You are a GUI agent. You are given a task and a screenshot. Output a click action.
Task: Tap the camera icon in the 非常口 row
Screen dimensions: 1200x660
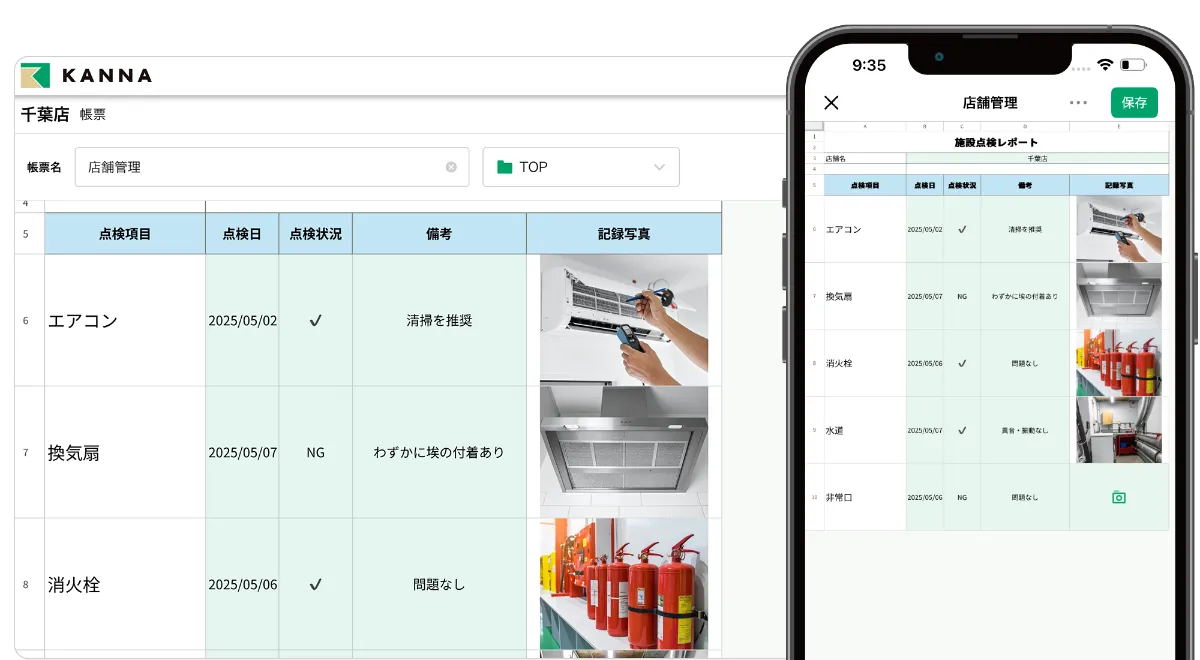click(x=1119, y=497)
